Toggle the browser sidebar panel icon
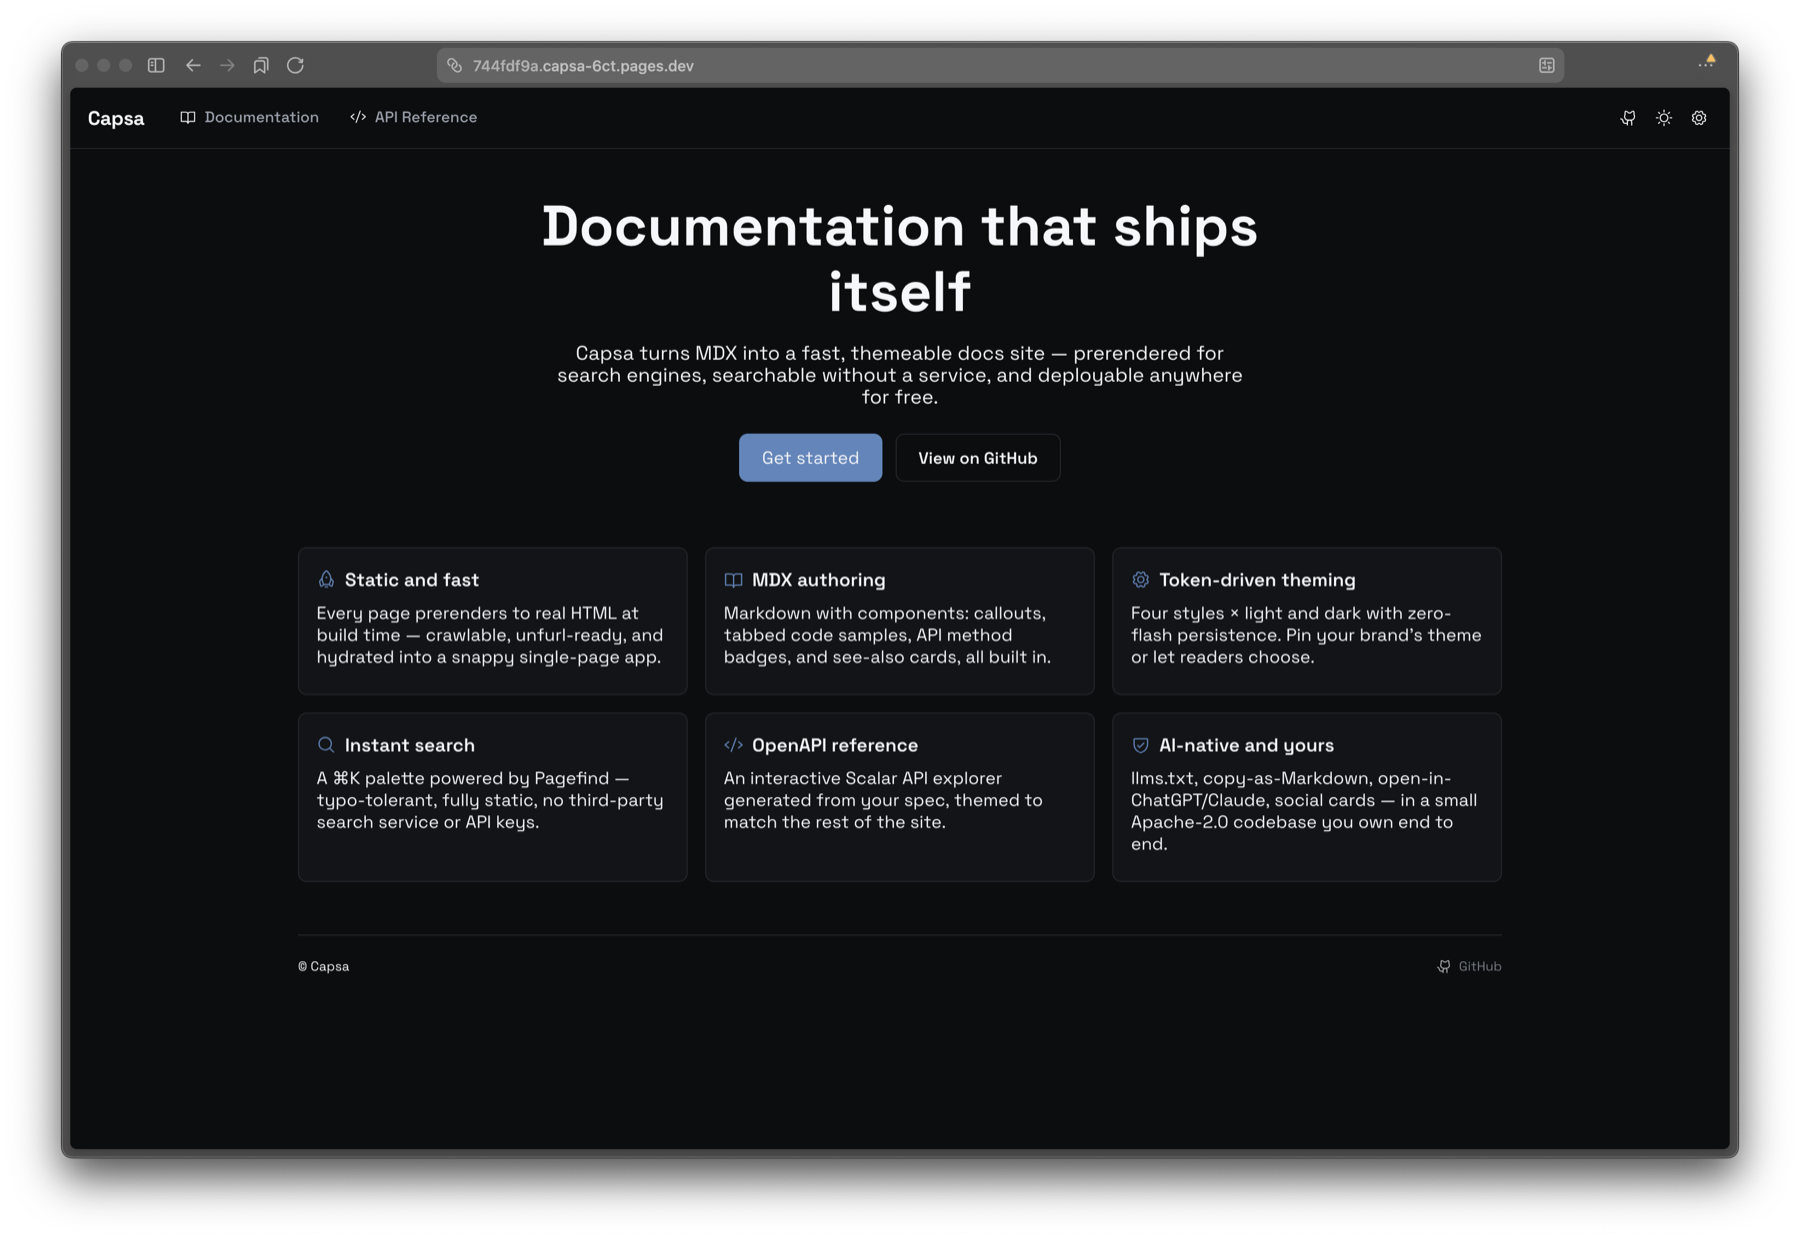Image resolution: width=1800 pixels, height=1239 pixels. tap(156, 65)
